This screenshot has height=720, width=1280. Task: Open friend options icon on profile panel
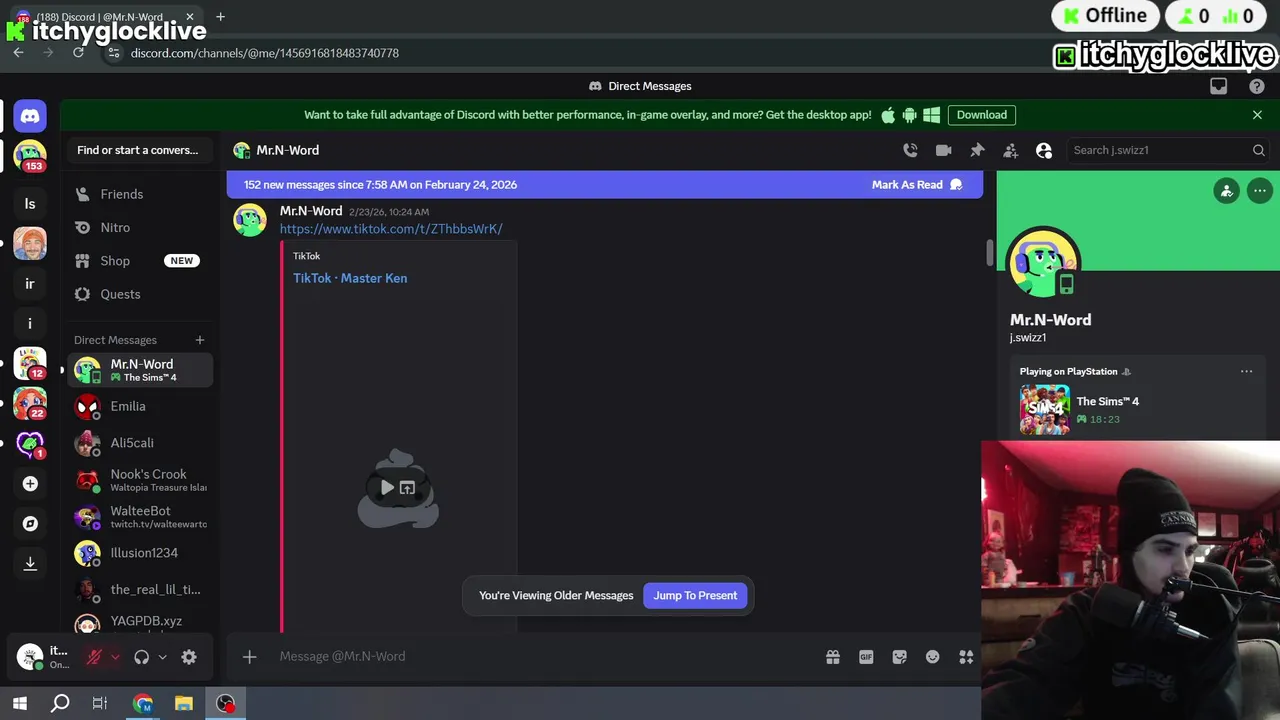point(1226,191)
